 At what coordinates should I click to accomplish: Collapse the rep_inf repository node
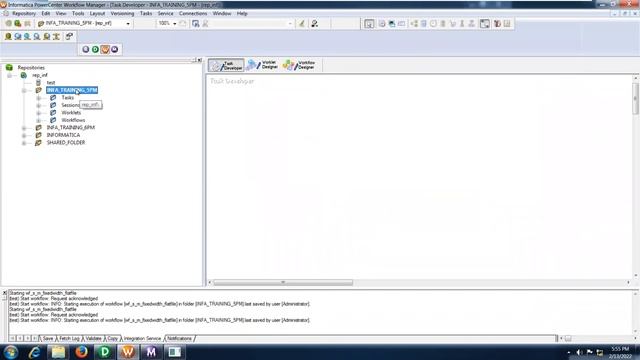click(x=9, y=75)
